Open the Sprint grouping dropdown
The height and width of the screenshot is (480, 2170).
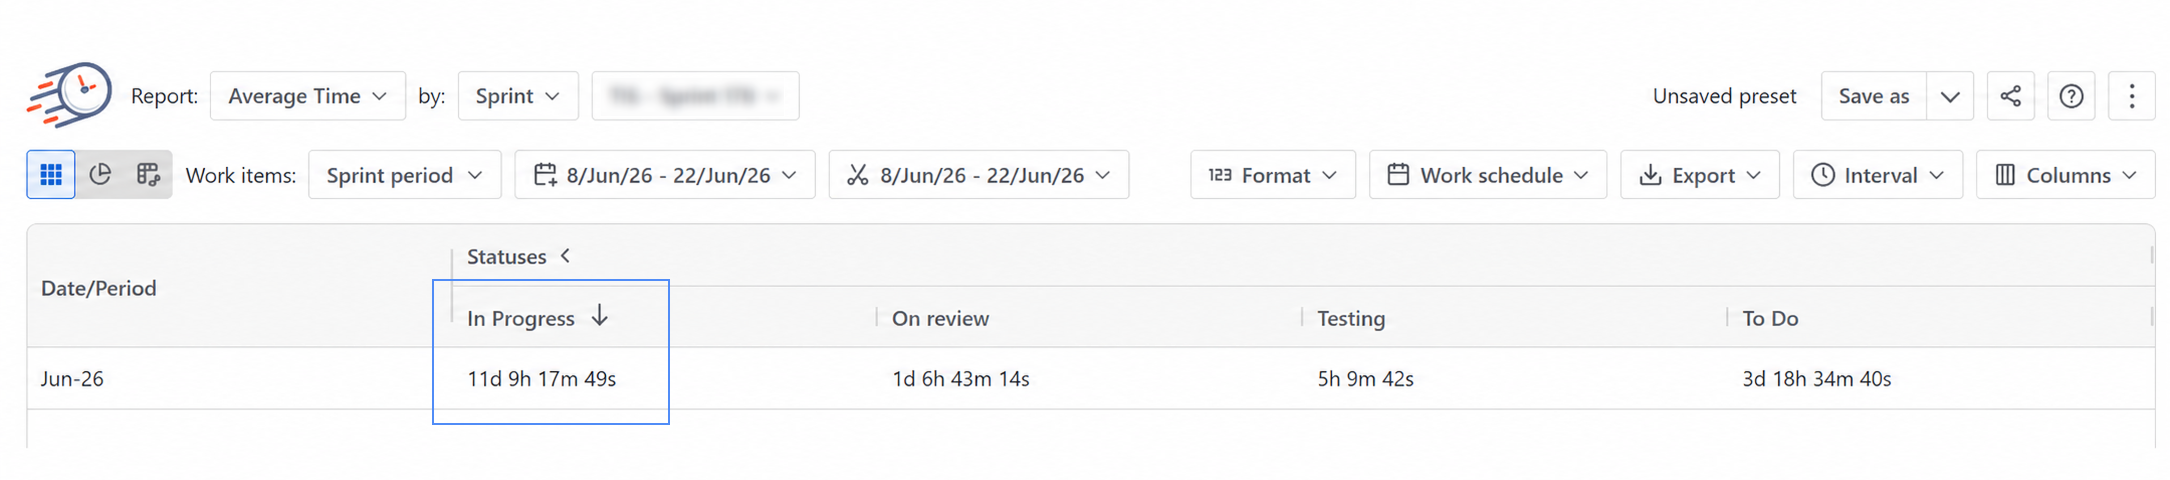518,96
